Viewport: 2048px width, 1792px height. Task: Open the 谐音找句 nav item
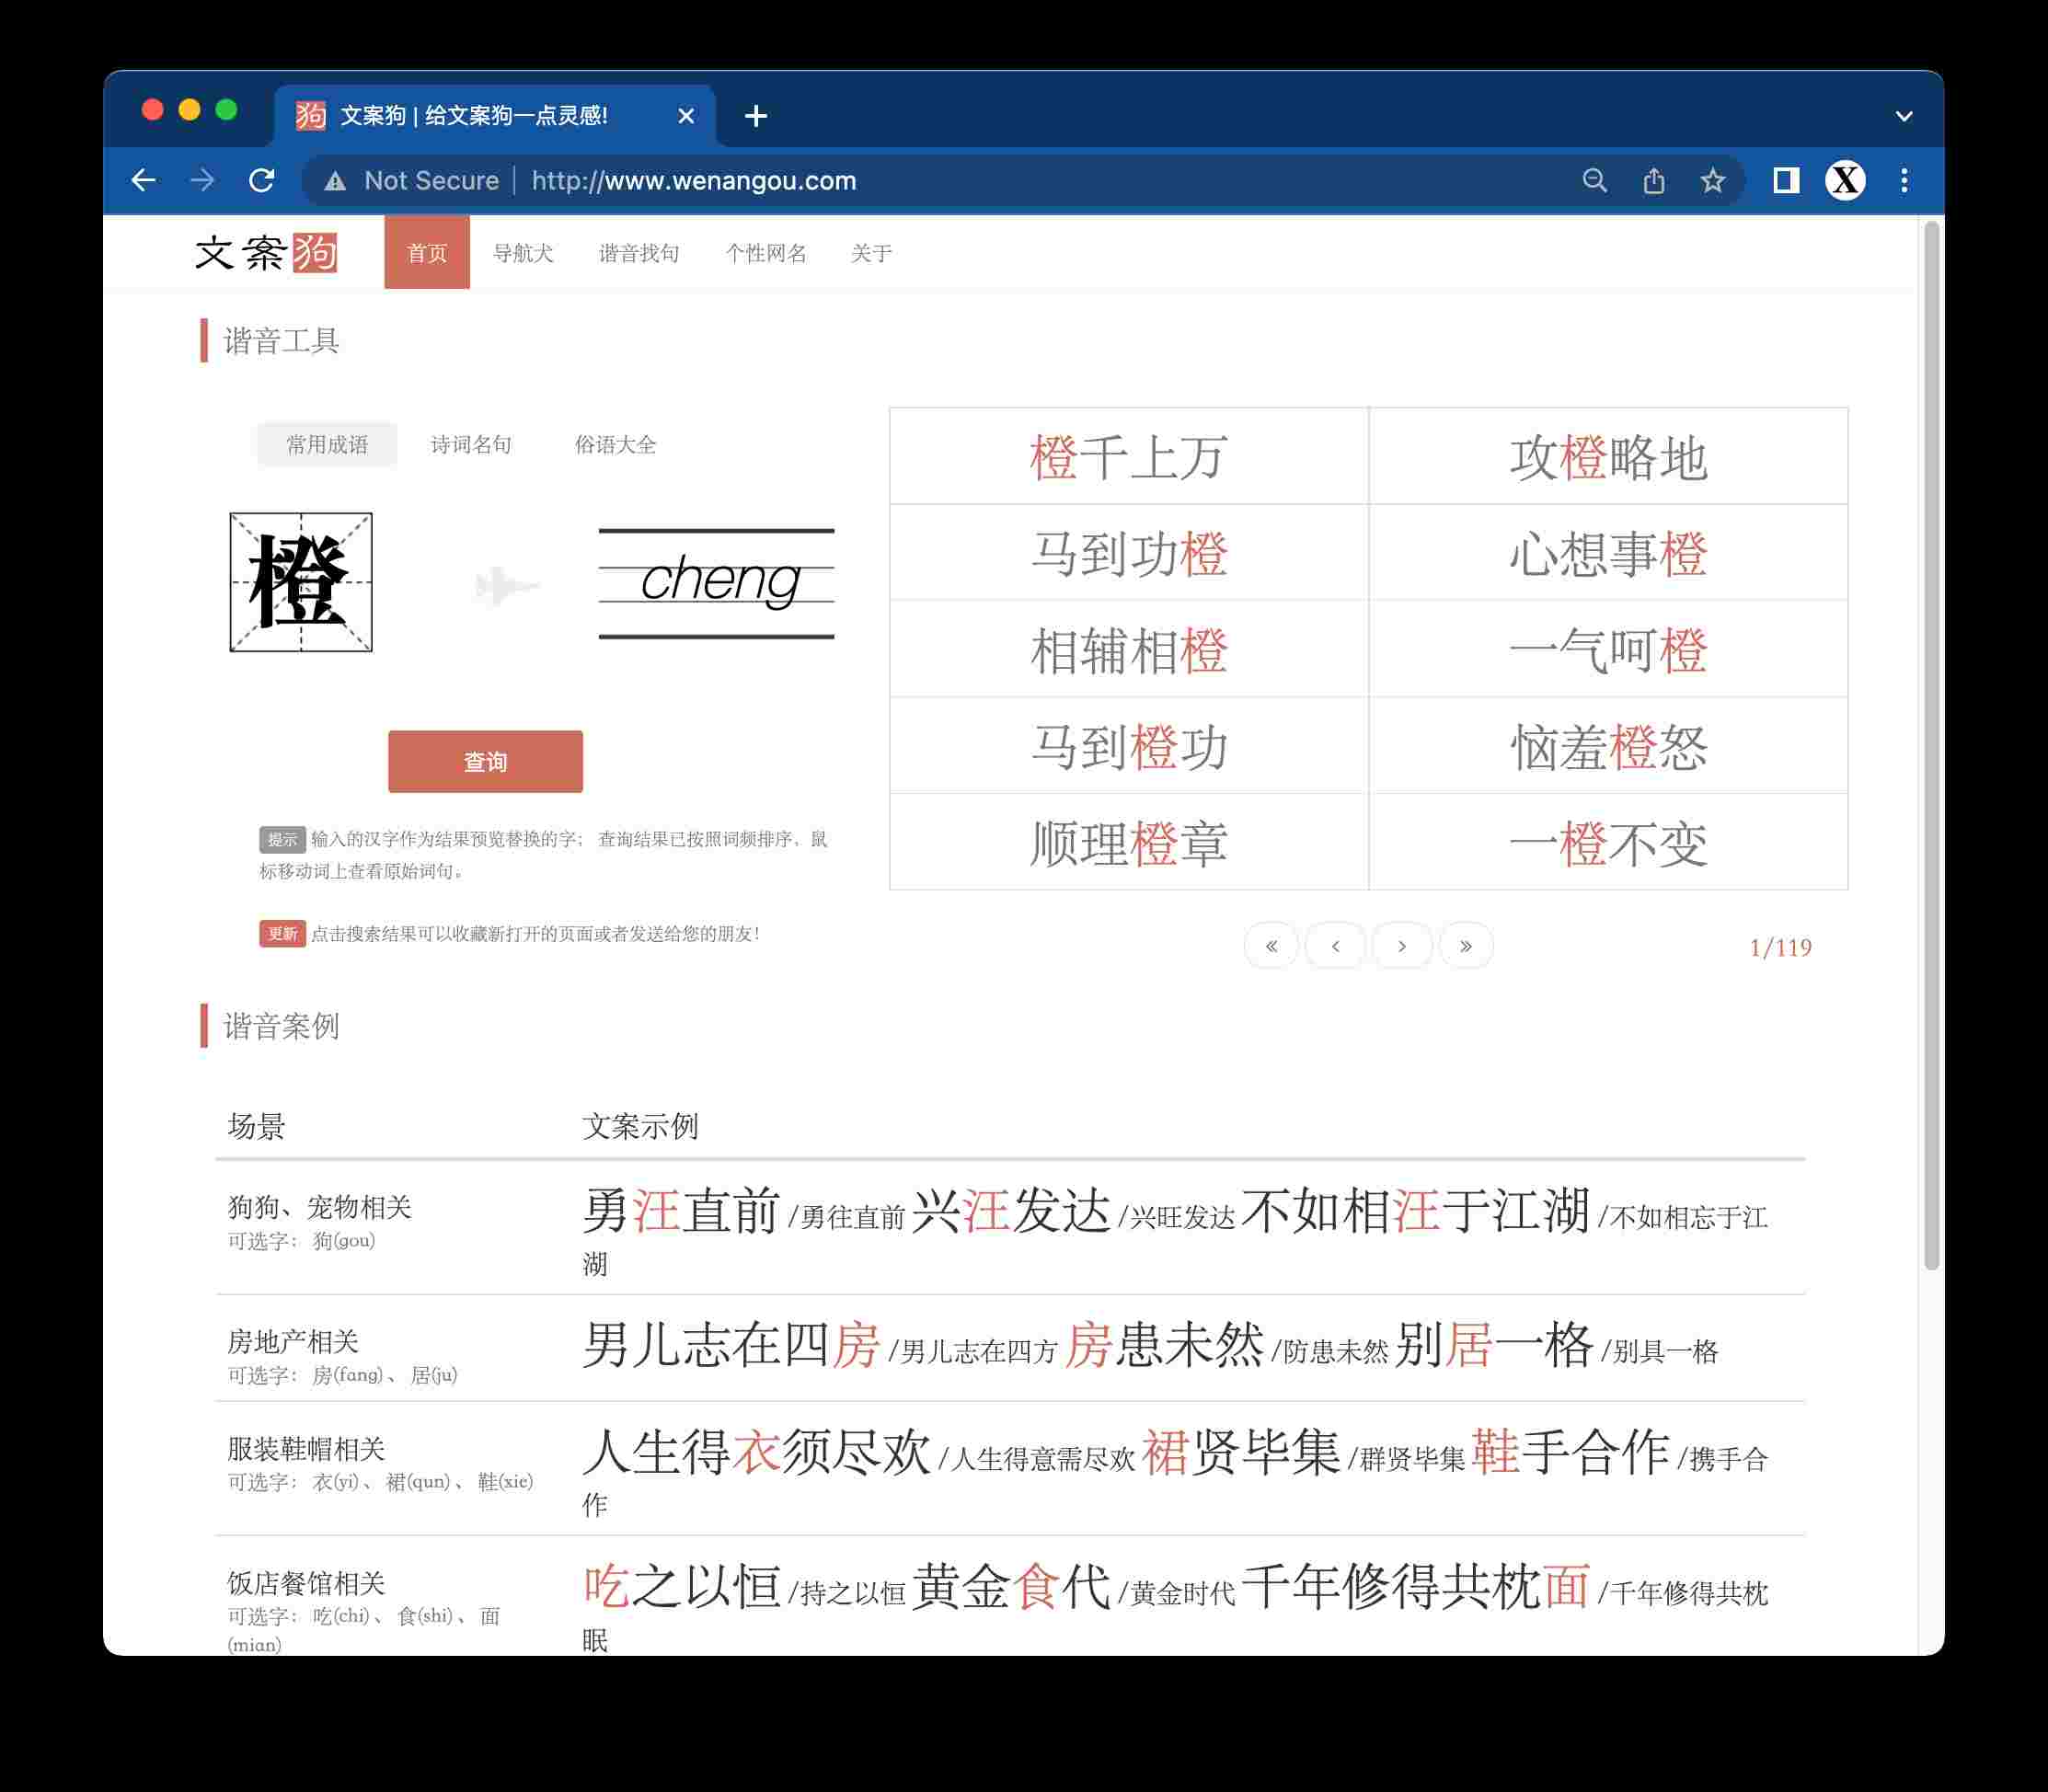[x=639, y=253]
